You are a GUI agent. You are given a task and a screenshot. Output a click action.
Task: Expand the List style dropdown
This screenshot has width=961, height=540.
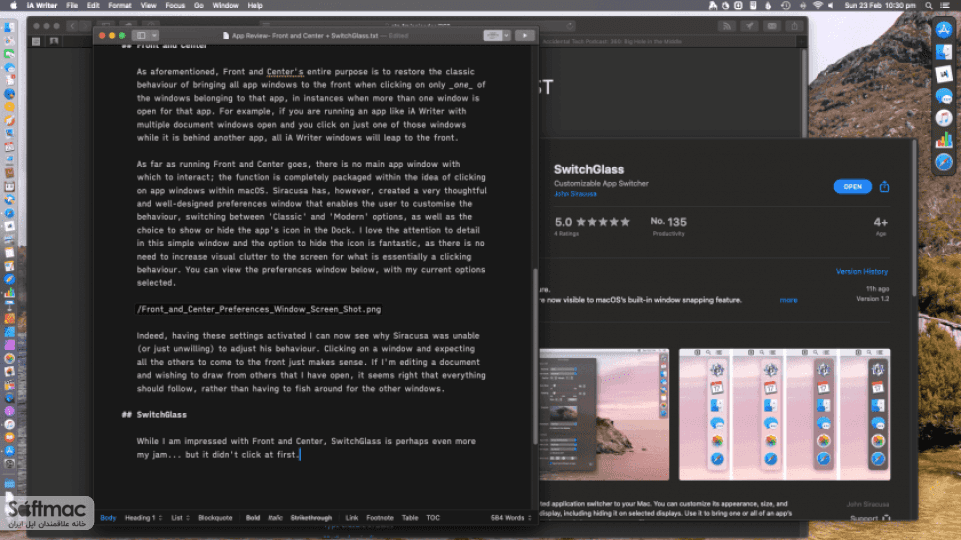pos(180,518)
